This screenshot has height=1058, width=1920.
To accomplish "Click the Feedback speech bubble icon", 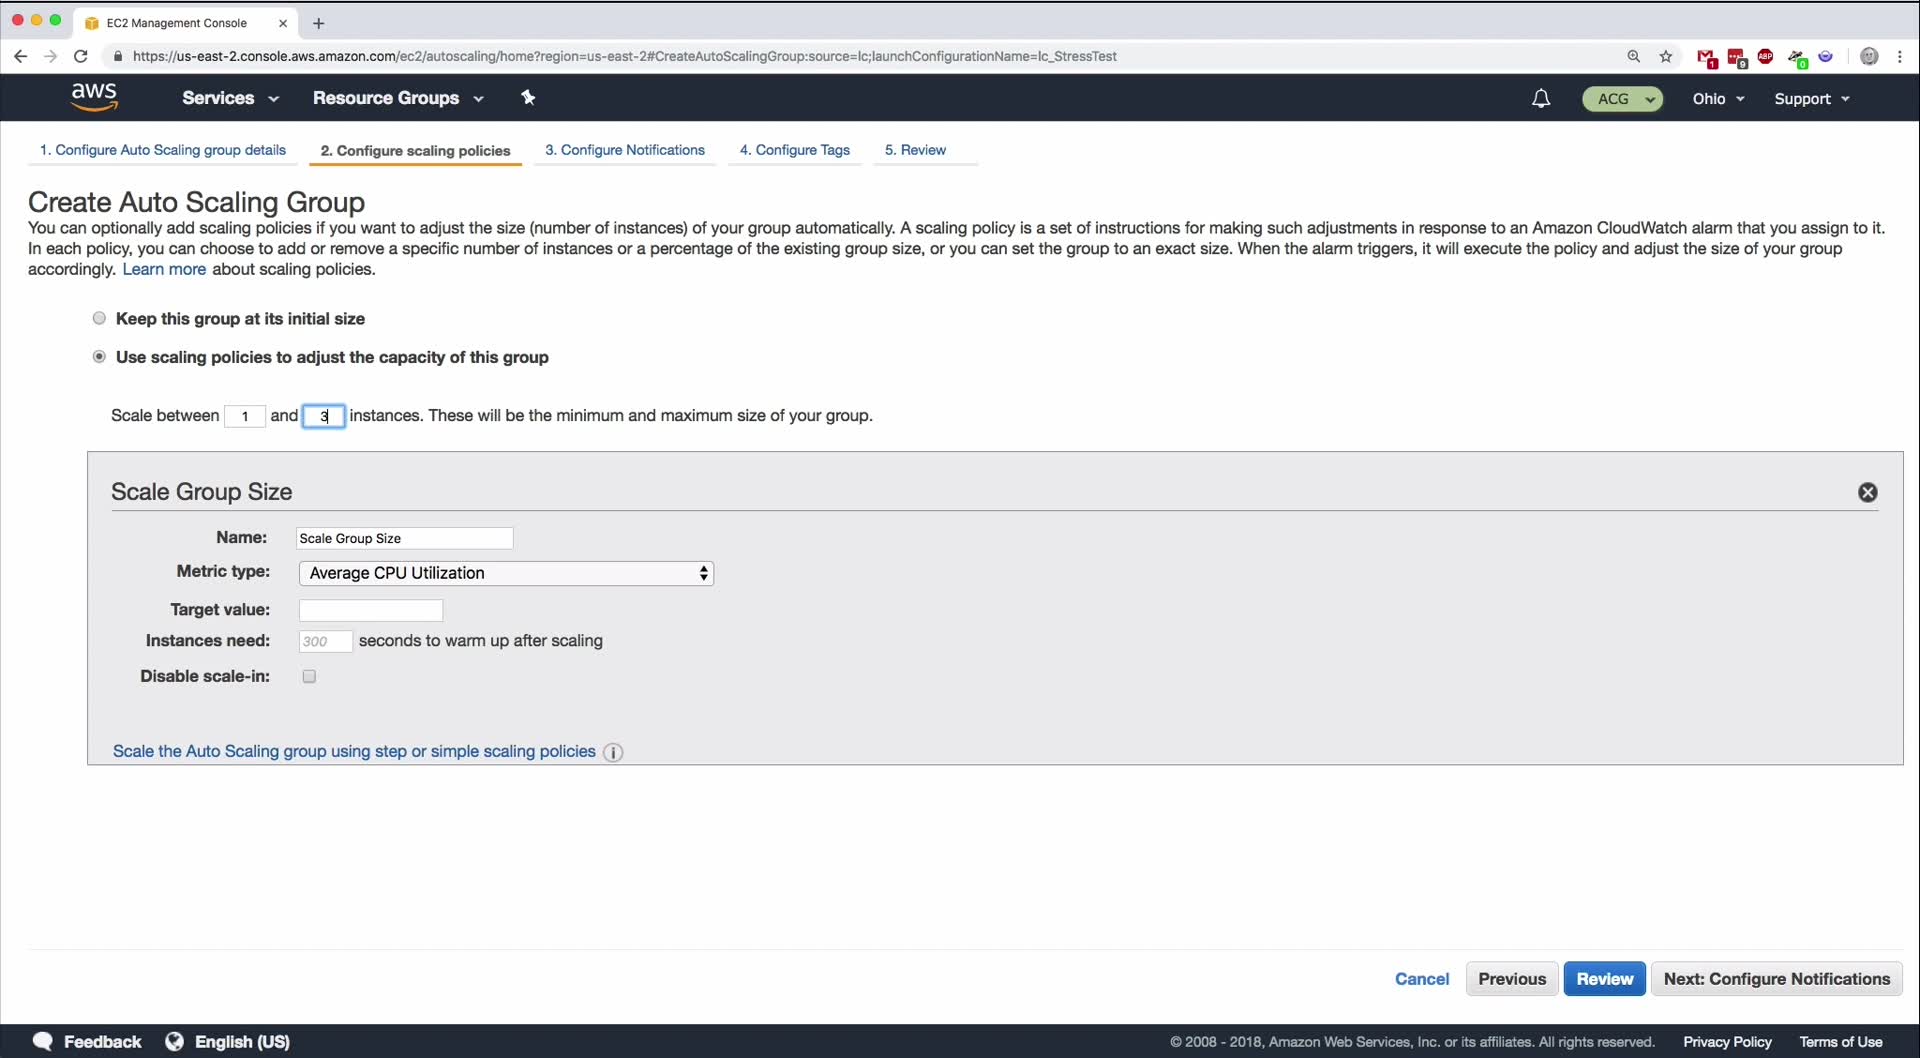I will click(42, 1041).
